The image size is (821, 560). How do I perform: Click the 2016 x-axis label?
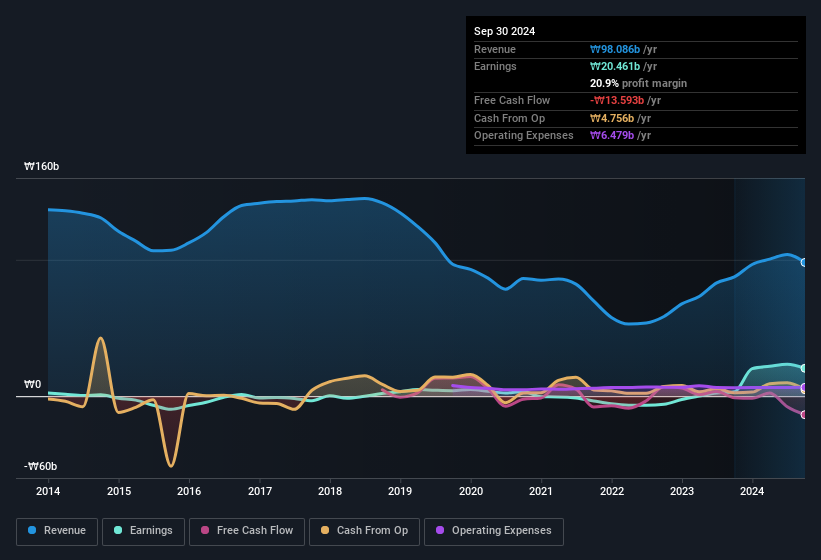tap(189, 491)
